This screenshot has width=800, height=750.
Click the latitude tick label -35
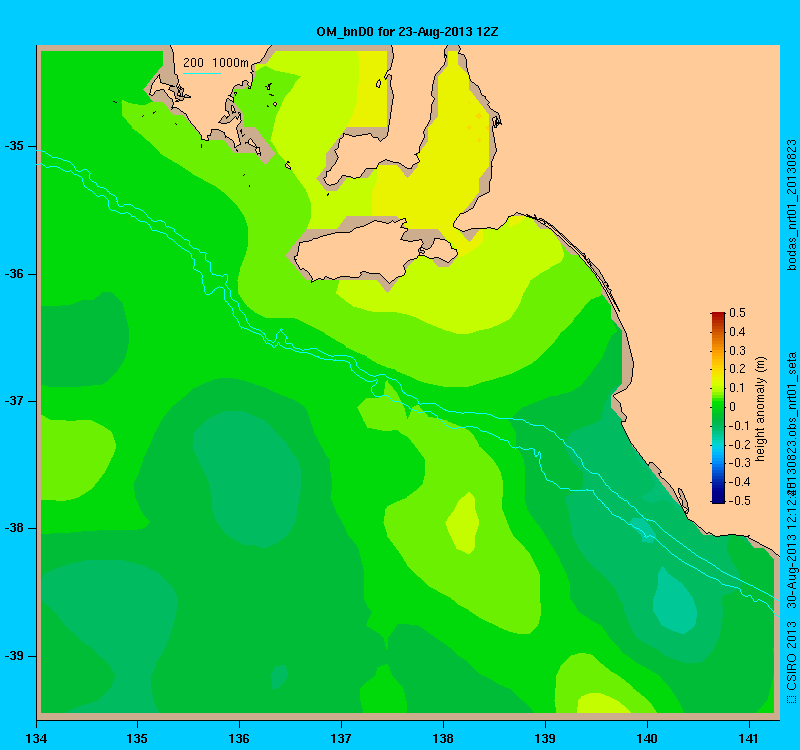click(x=14, y=146)
